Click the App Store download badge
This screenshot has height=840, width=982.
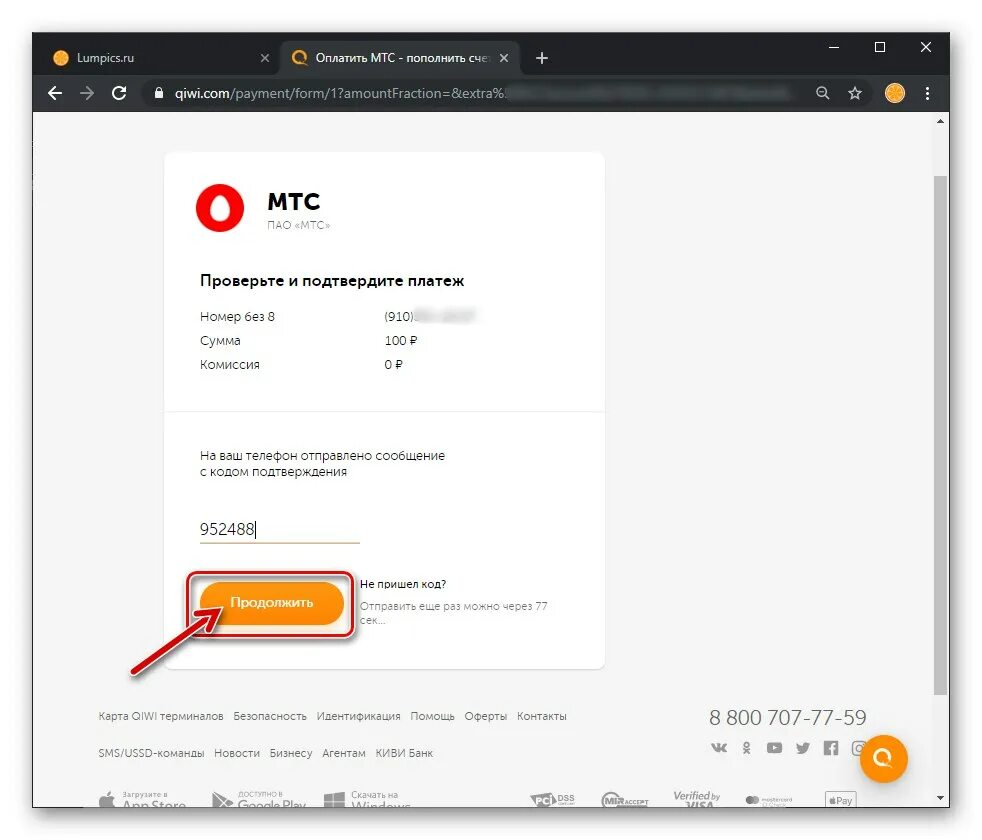(142, 799)
